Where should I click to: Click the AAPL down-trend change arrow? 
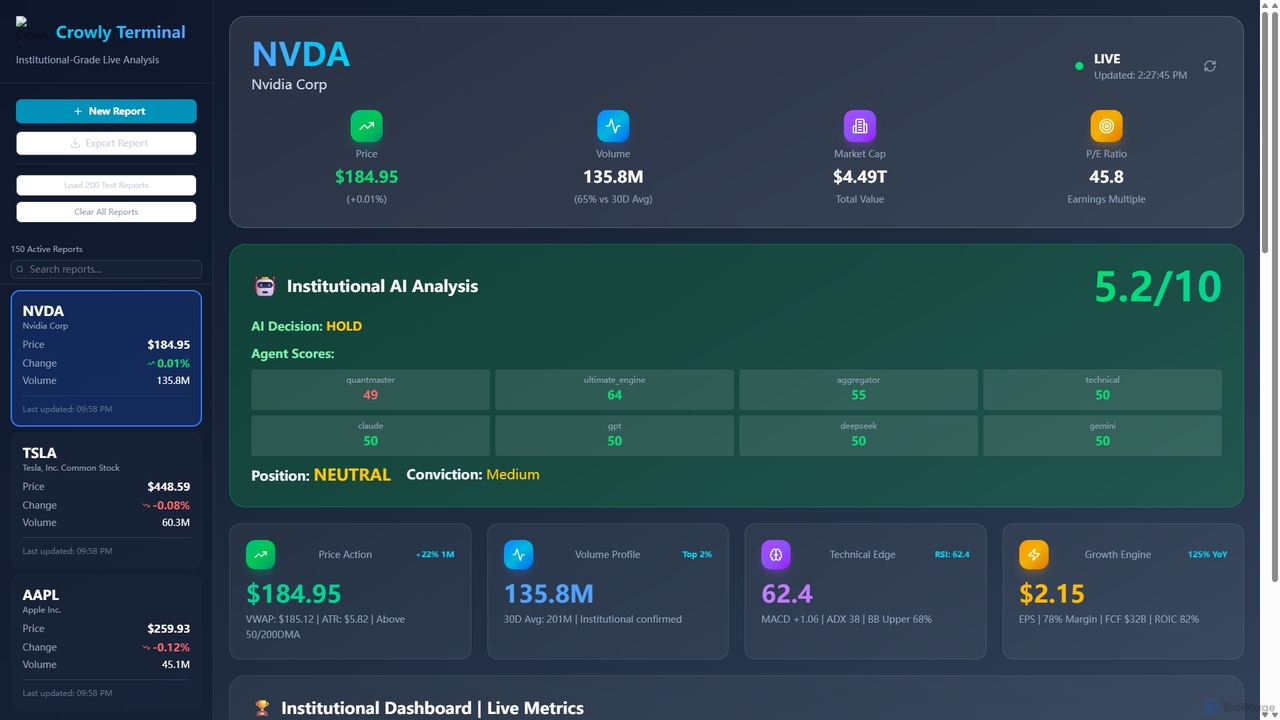point(147,647)
